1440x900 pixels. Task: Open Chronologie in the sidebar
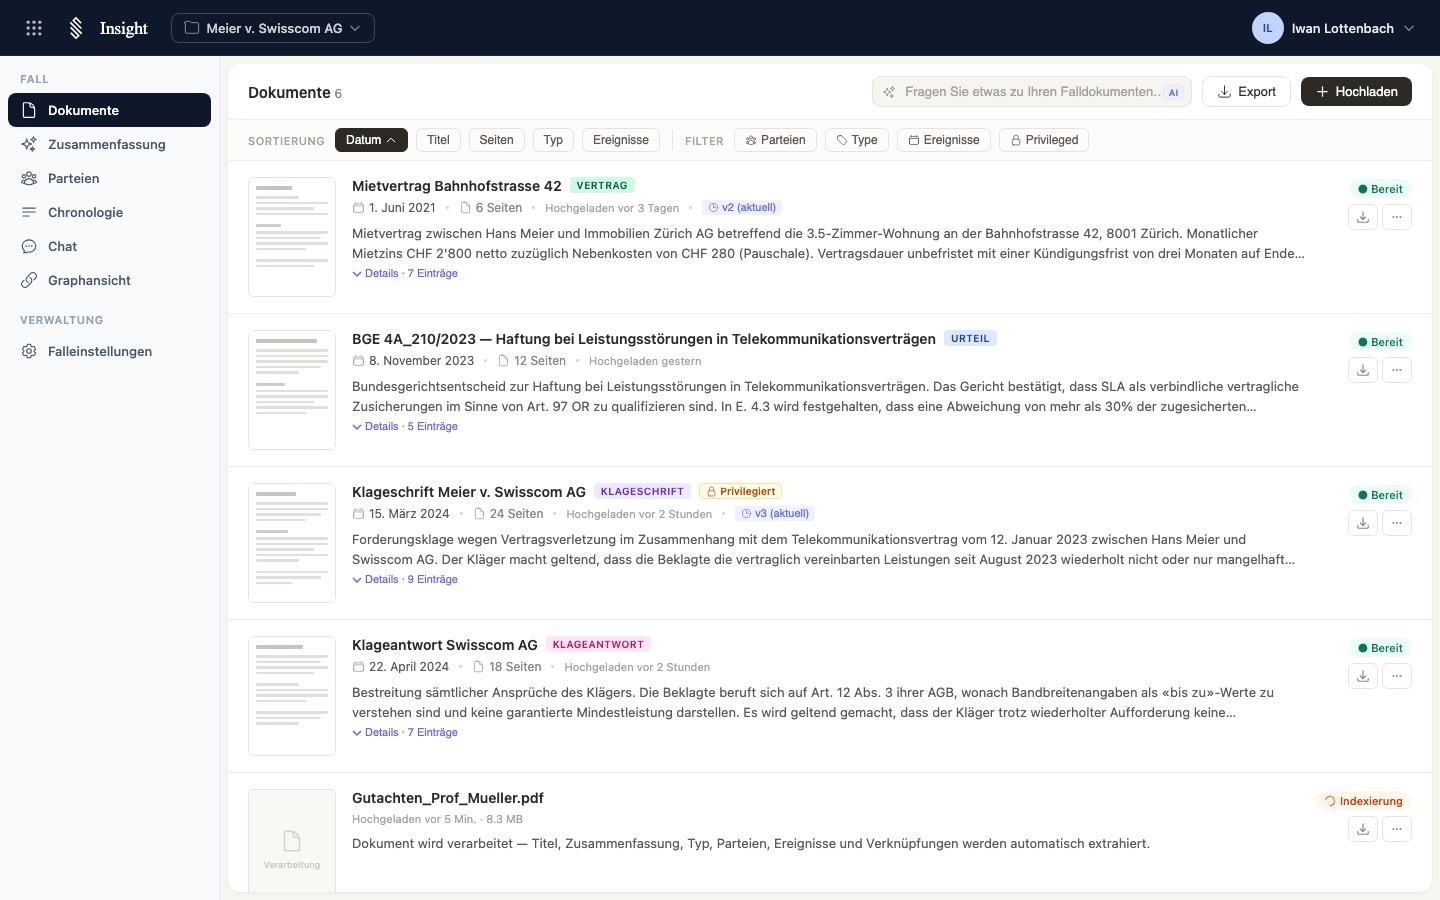pos(109,212)
